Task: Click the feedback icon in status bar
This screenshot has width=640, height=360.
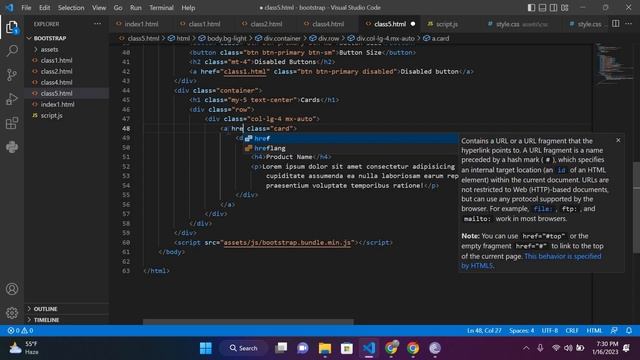Action: pos(614,331)
